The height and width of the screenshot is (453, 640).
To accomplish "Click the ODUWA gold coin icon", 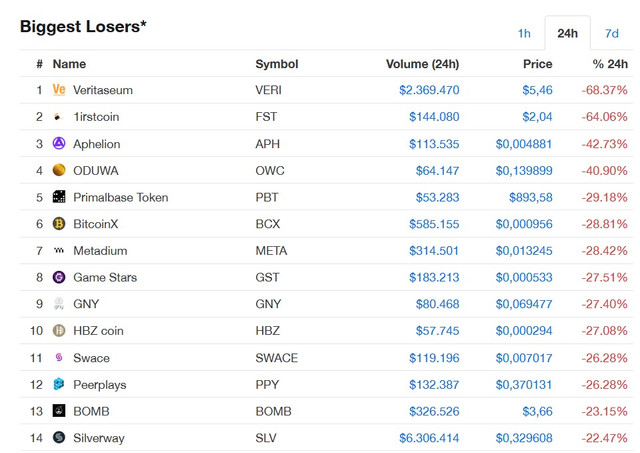I will [x=59, y=170].
